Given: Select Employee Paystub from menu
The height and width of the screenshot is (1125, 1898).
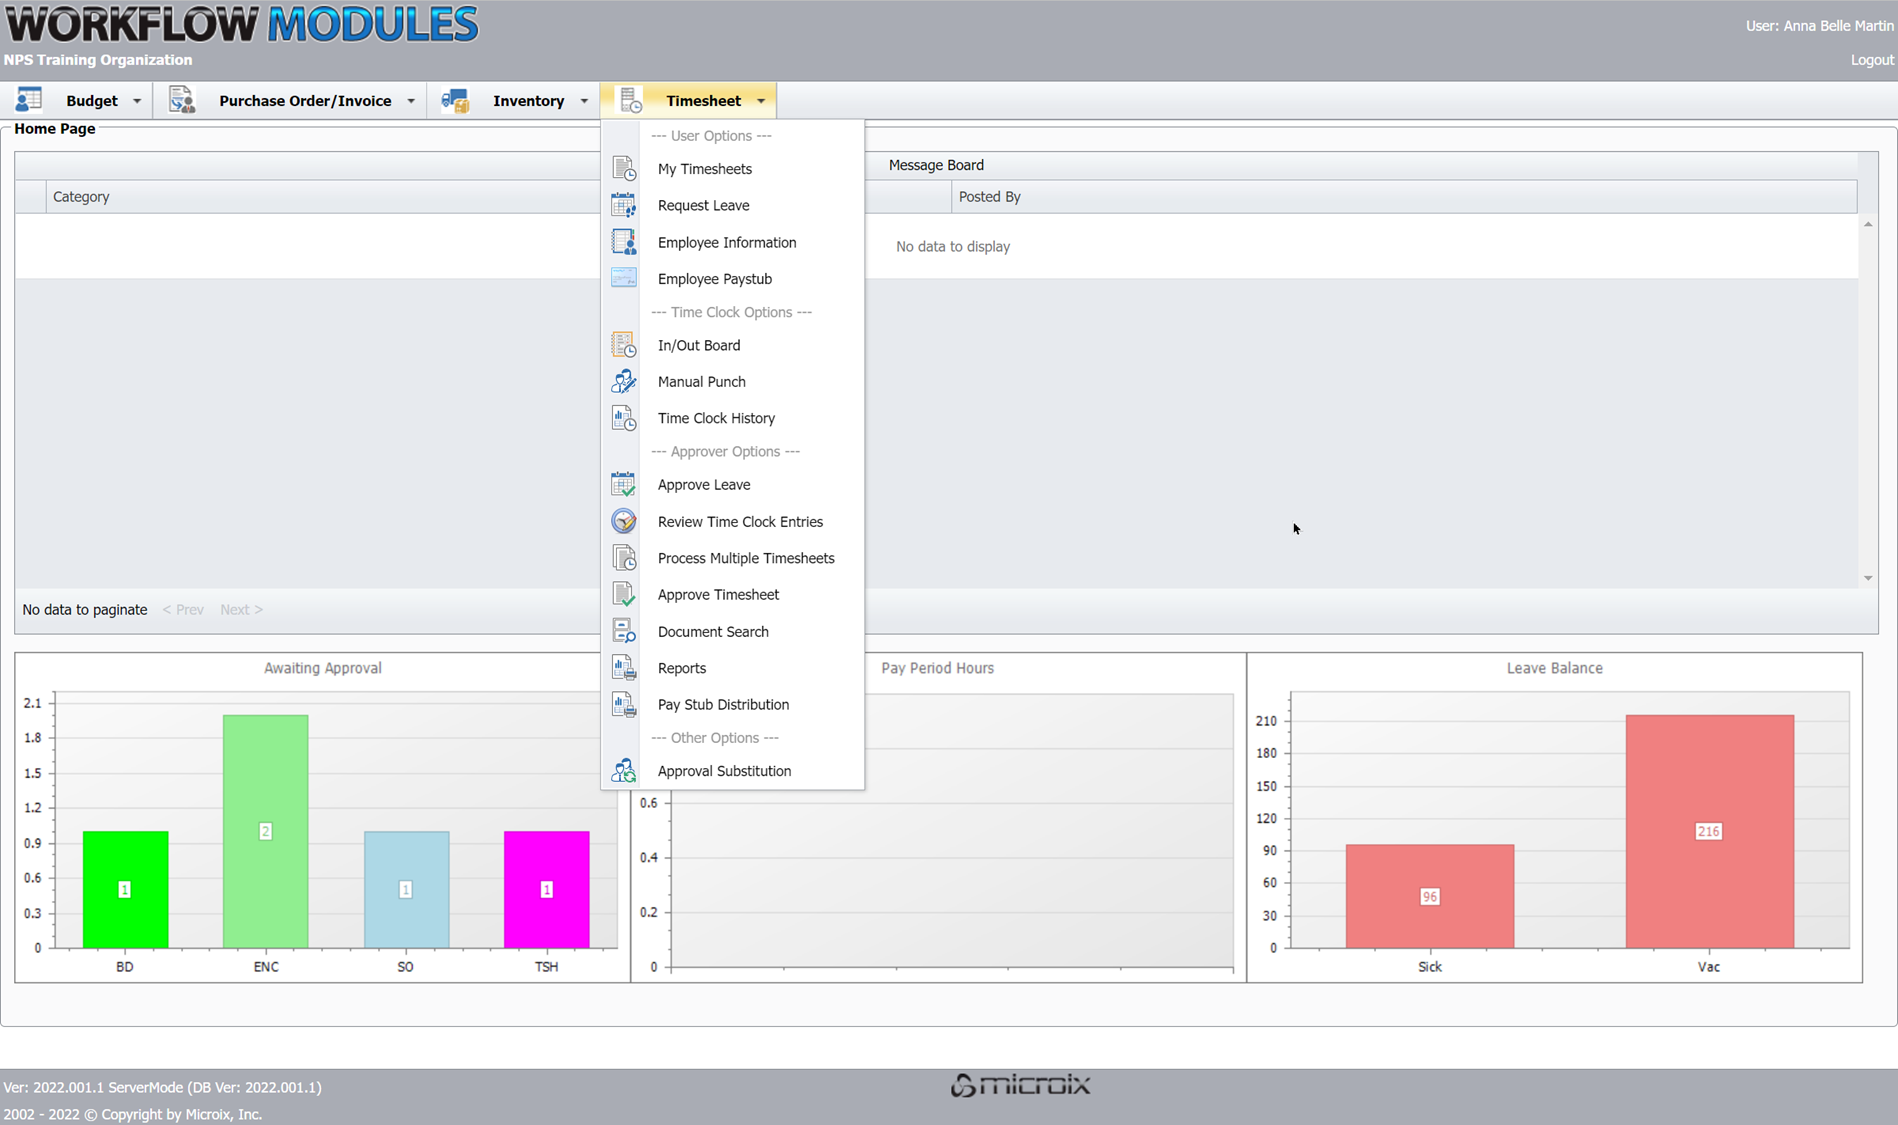Looking at the screenshot, I should tap(714, 279).
